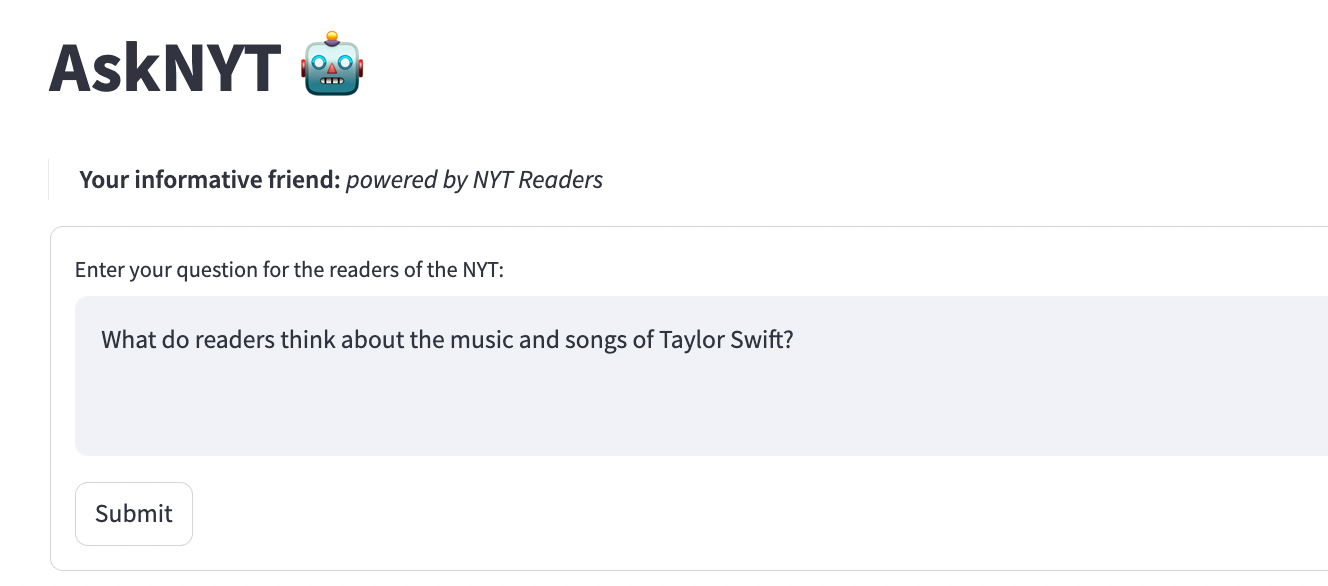
Task: Click the robot emoji icon
Action: [x=332, y=66]
